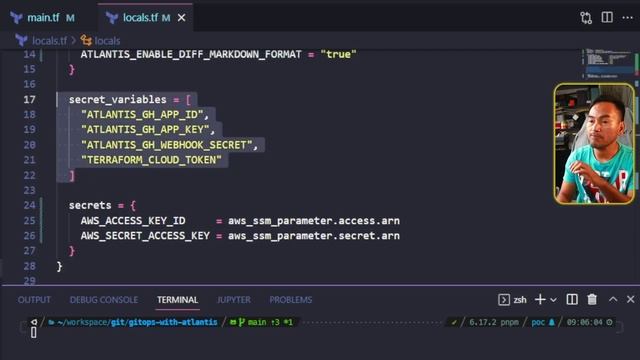Viewport: 640px width, 360px height.
Task: Click the 6.17.2 pnpm prompt segment
Action: [494, 322]
